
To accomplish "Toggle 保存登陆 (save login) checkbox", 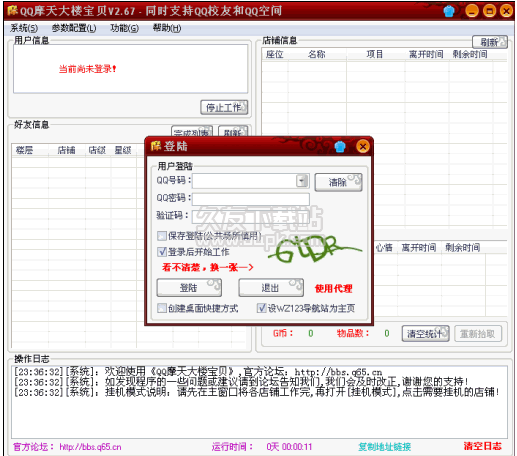I will 162,236.
